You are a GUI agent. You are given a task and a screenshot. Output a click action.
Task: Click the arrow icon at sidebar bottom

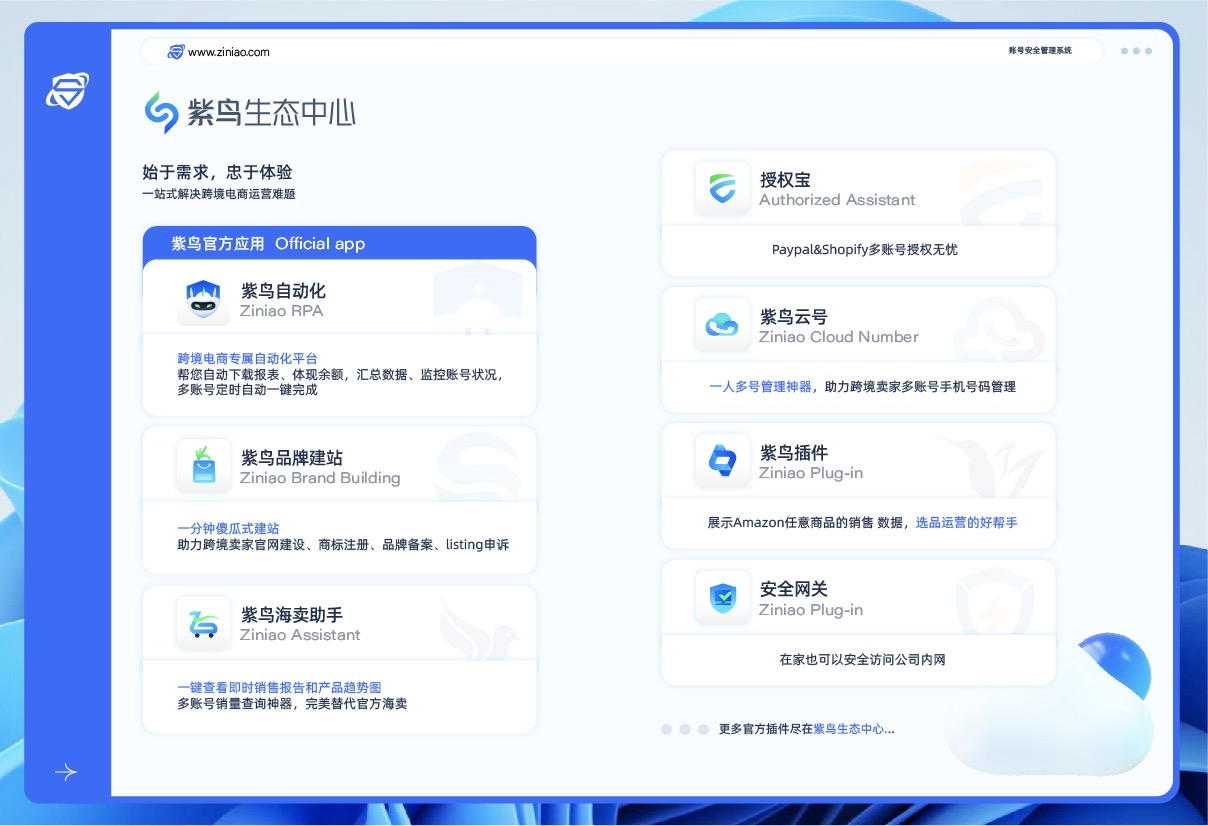tap(66, 772)
